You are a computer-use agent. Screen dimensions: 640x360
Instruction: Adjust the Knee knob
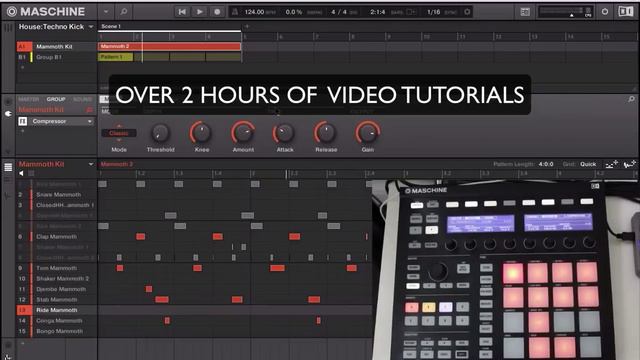coord(201,133)
